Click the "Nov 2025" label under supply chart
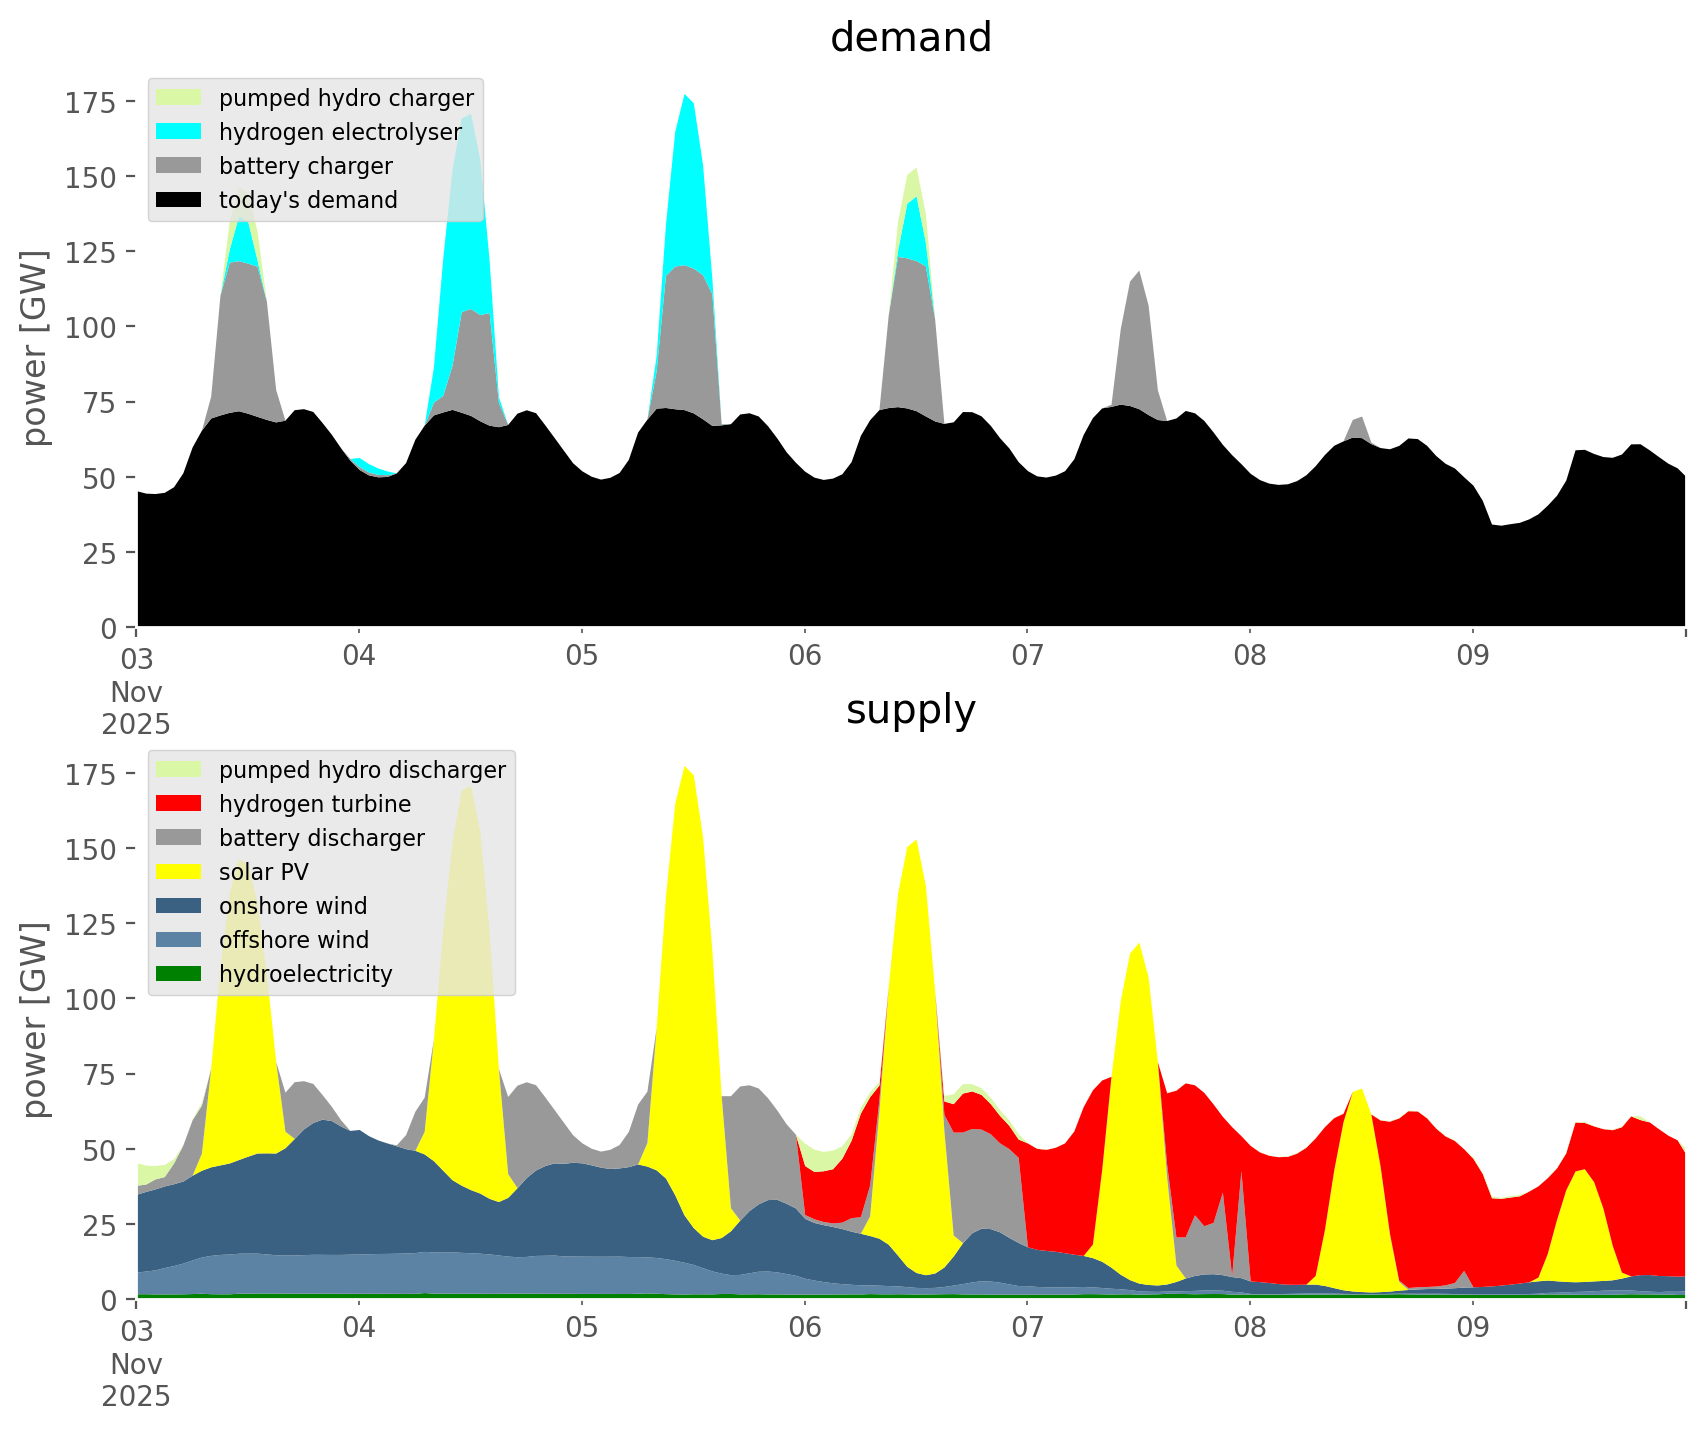Image resolution: width=1706 pixels, height=1431 pixels. 136,1380
